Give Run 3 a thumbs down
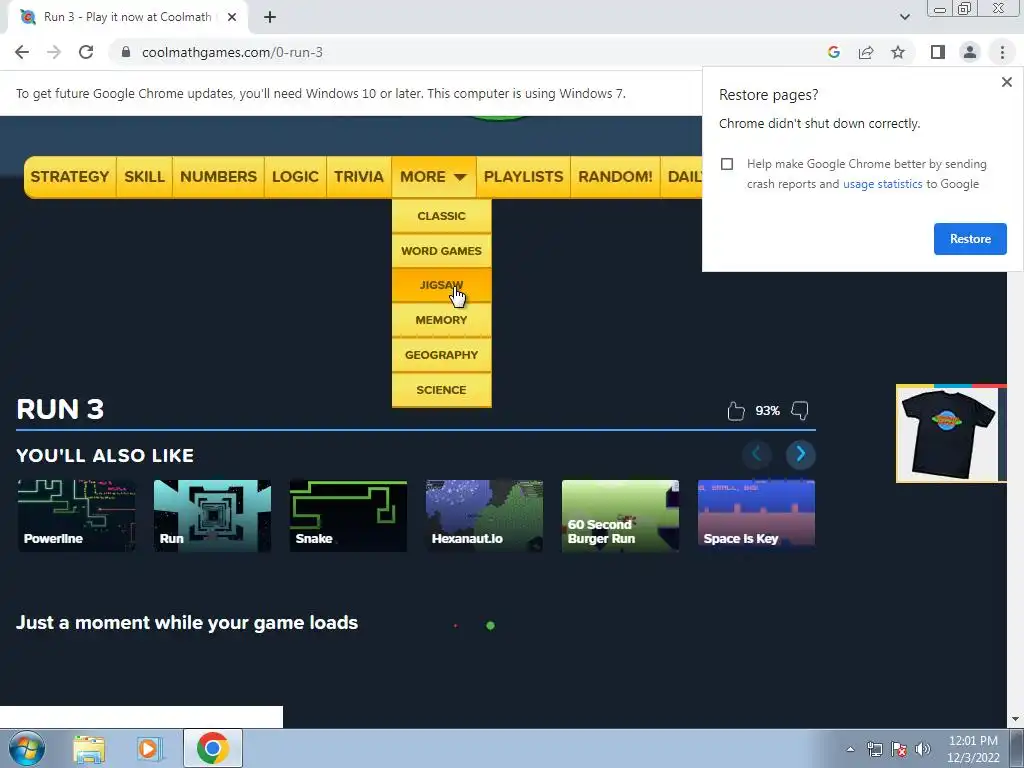 800,411
